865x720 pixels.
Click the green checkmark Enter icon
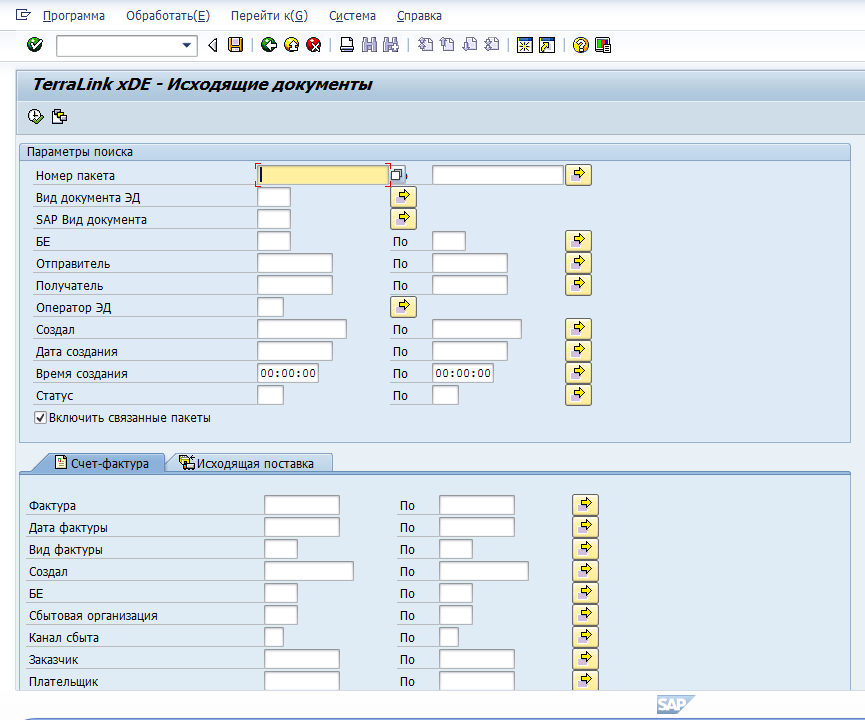(35, 45)
